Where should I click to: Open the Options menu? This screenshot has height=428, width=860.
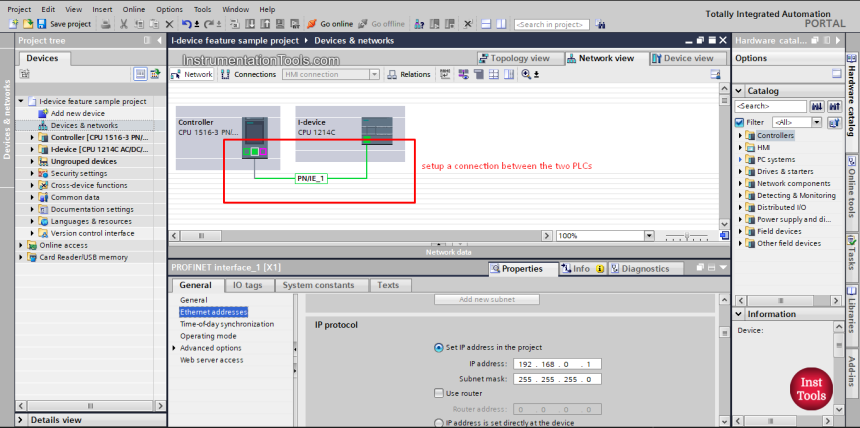coord(169,9)
